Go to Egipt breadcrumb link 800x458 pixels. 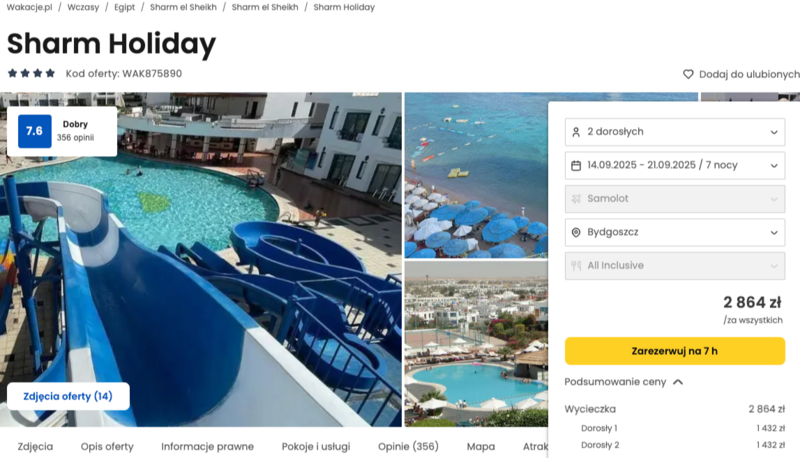point(124,7)
